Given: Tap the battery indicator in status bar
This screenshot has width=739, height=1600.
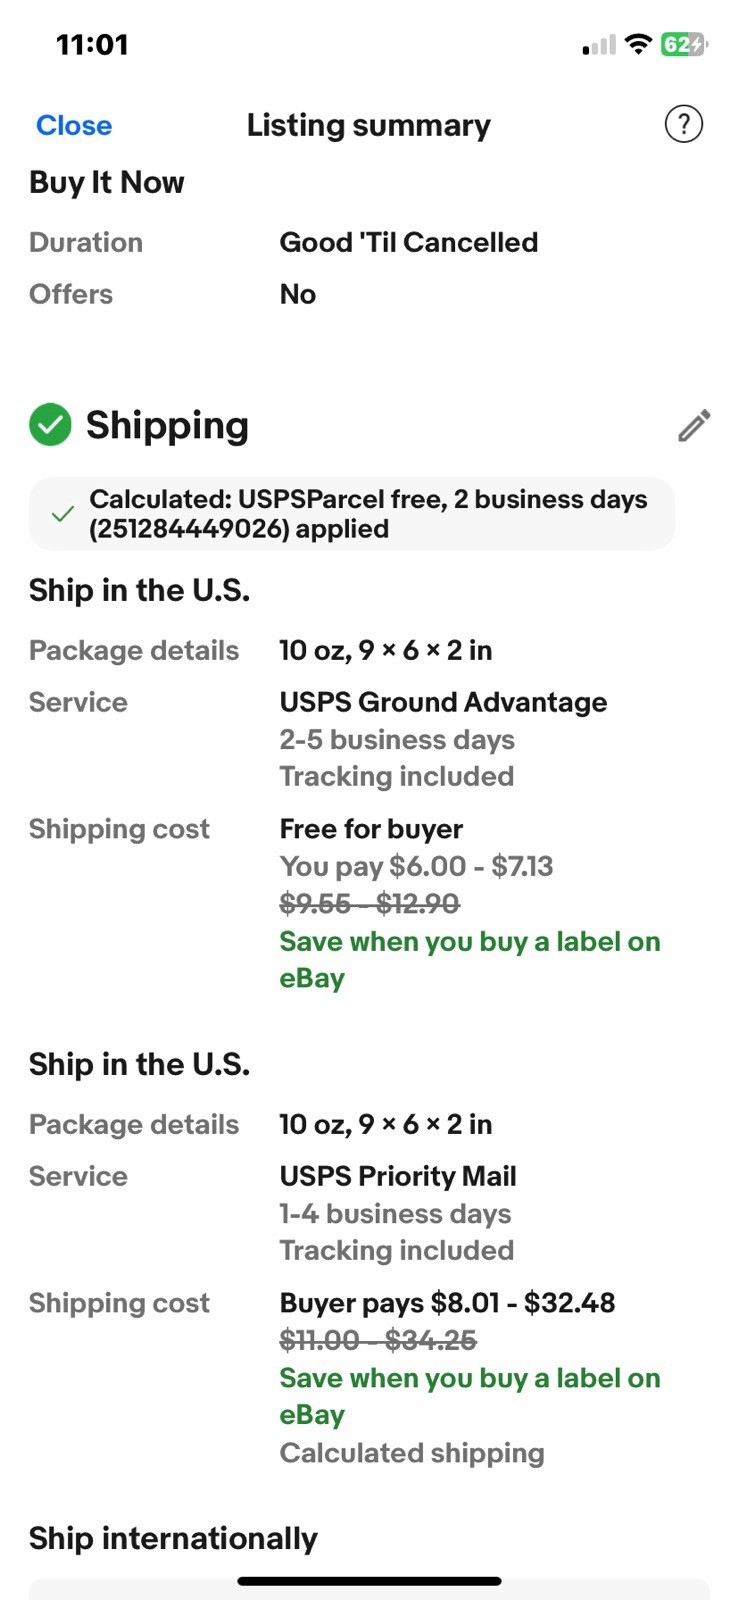Looking at the screenshot, I should point(684,45).
